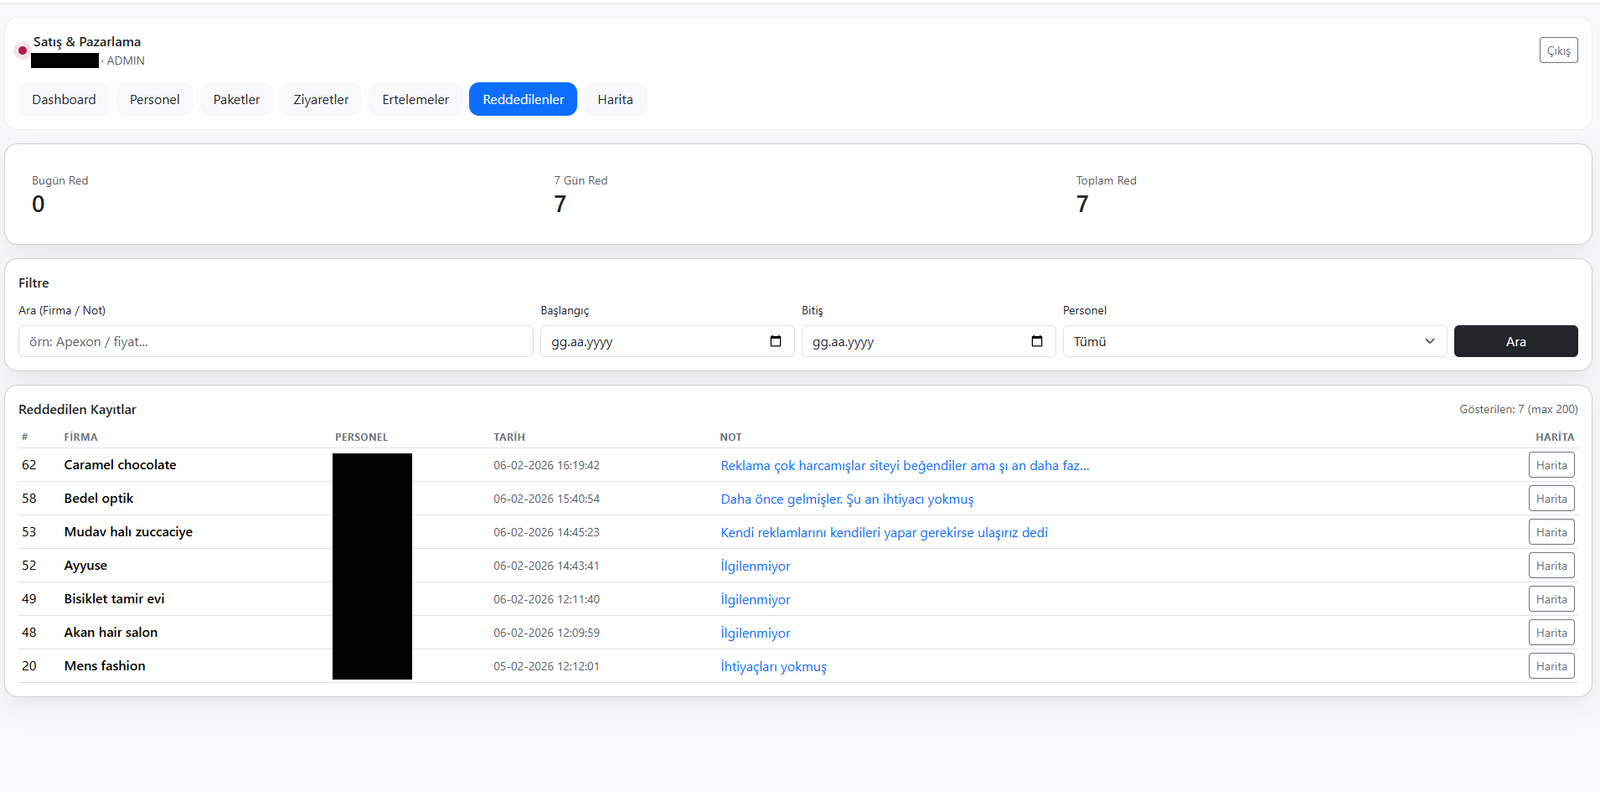Switch to the Harita tab
1600x792 pixels.
click(x=615, y=99)
